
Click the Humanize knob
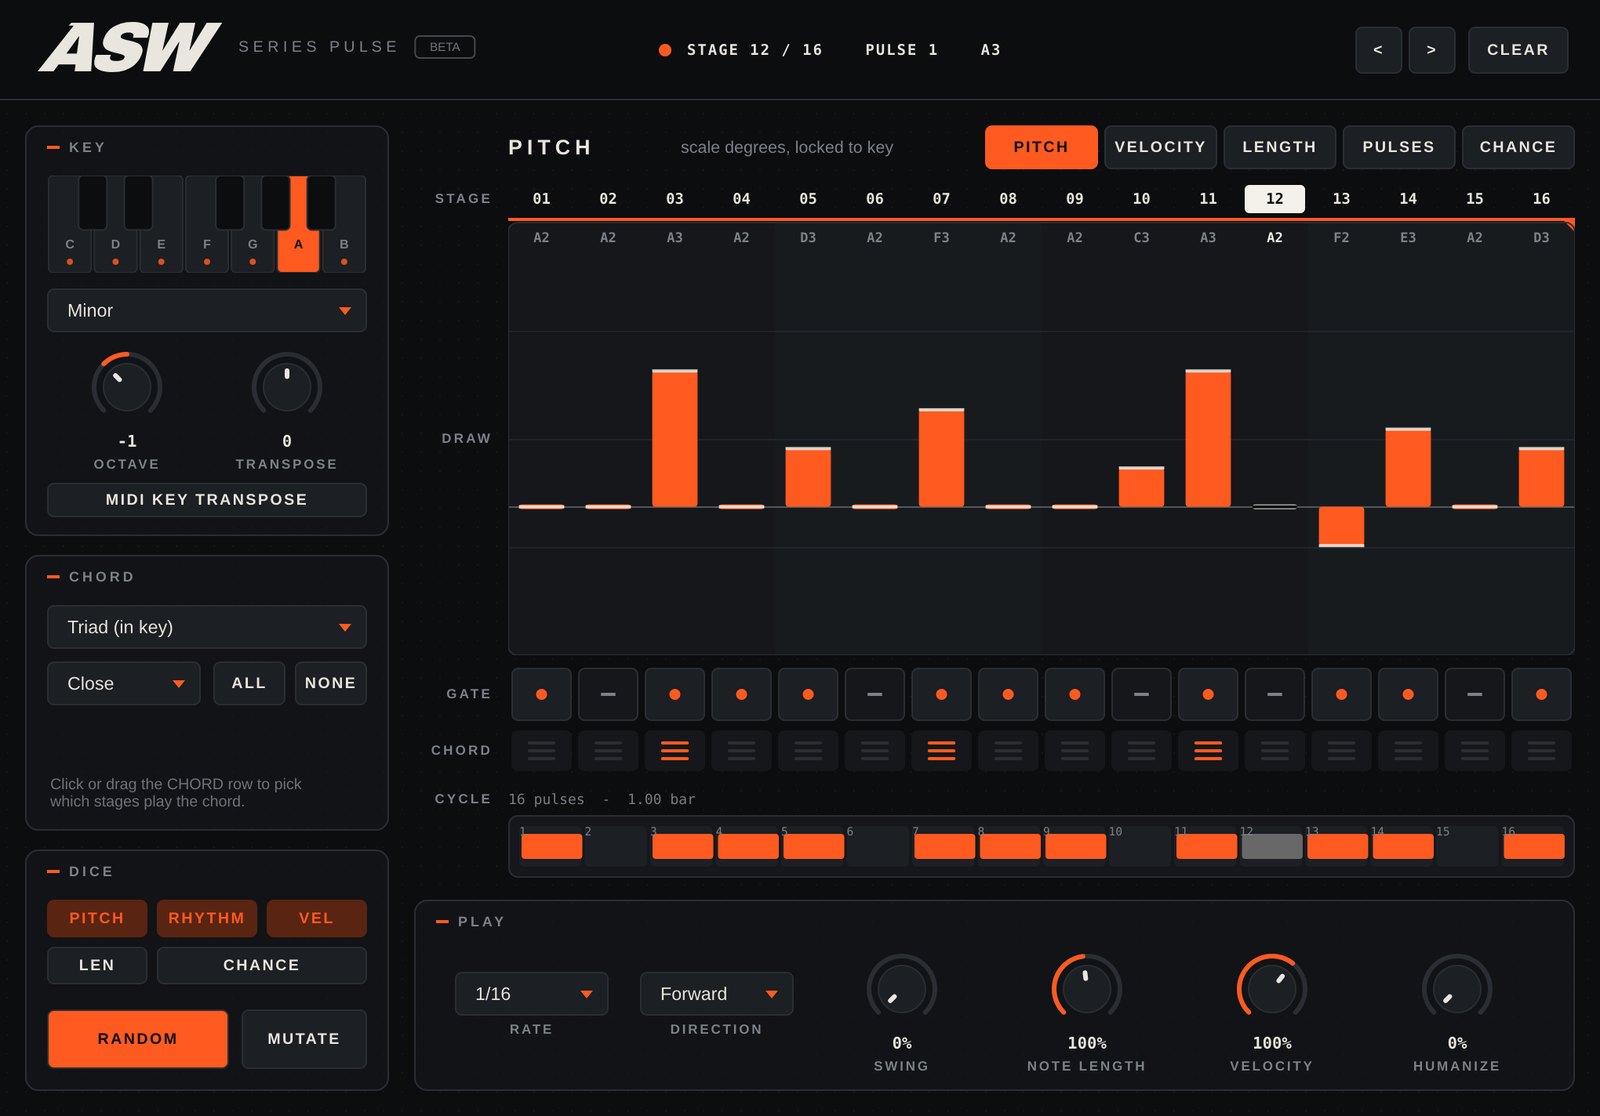[x=1457, y=989]
